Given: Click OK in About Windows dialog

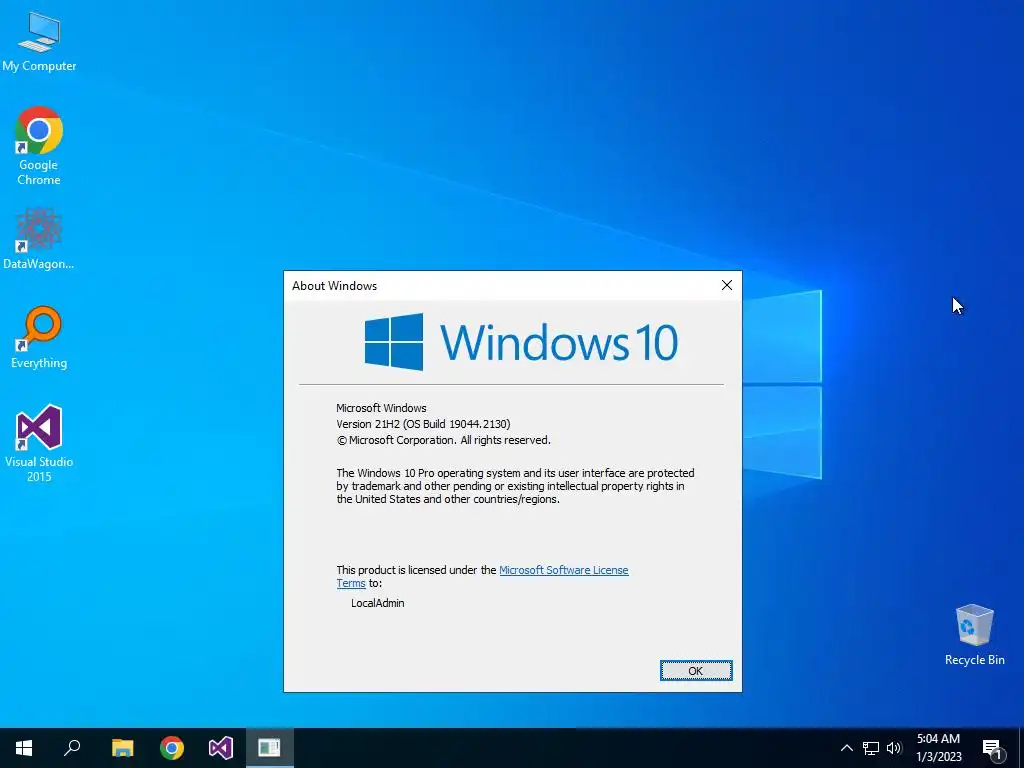Looking at the screenshot, I should (696, 671).
